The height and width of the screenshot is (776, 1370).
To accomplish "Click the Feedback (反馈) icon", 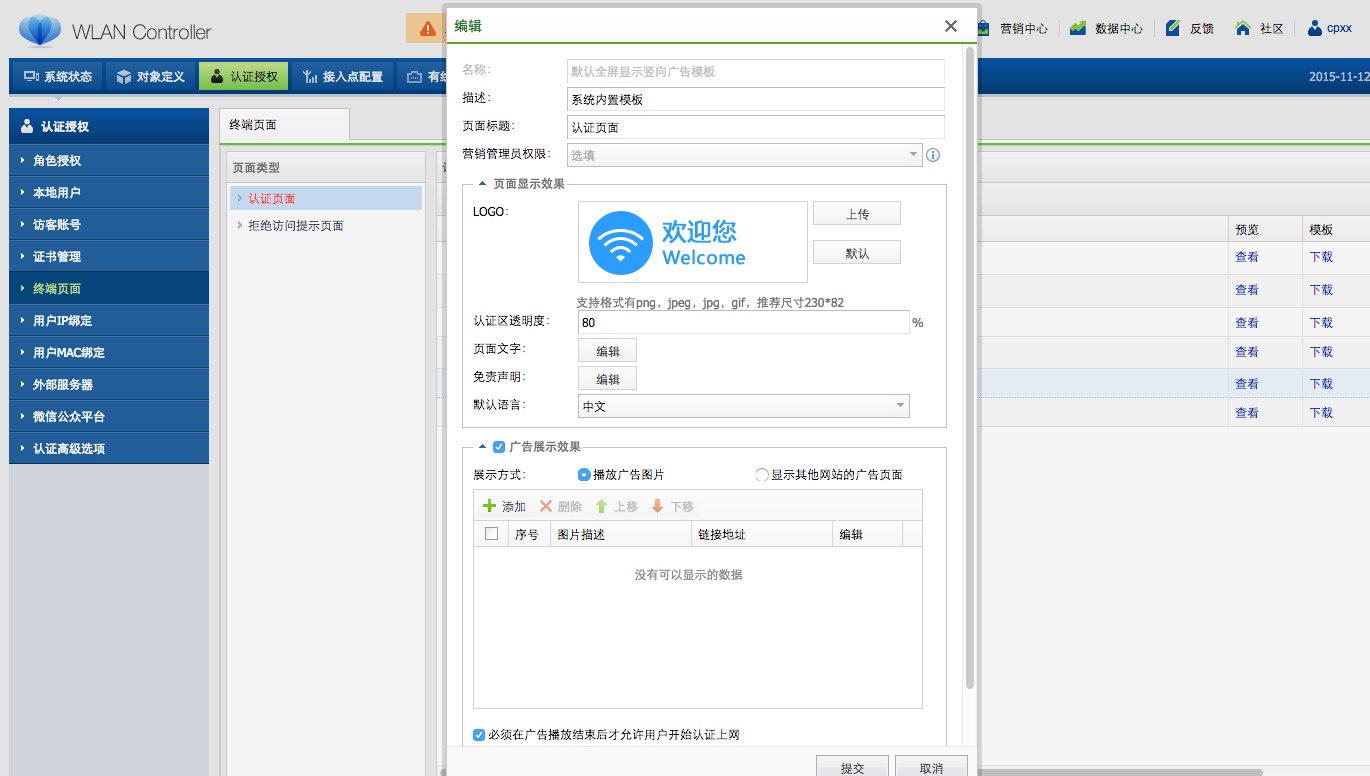I will [x=1173, y=28].
